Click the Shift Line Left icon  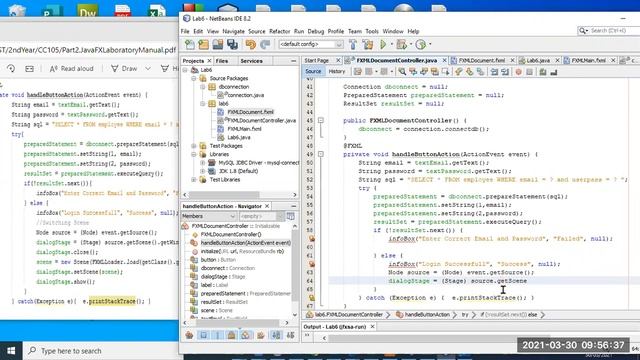(x=494, y=72)
